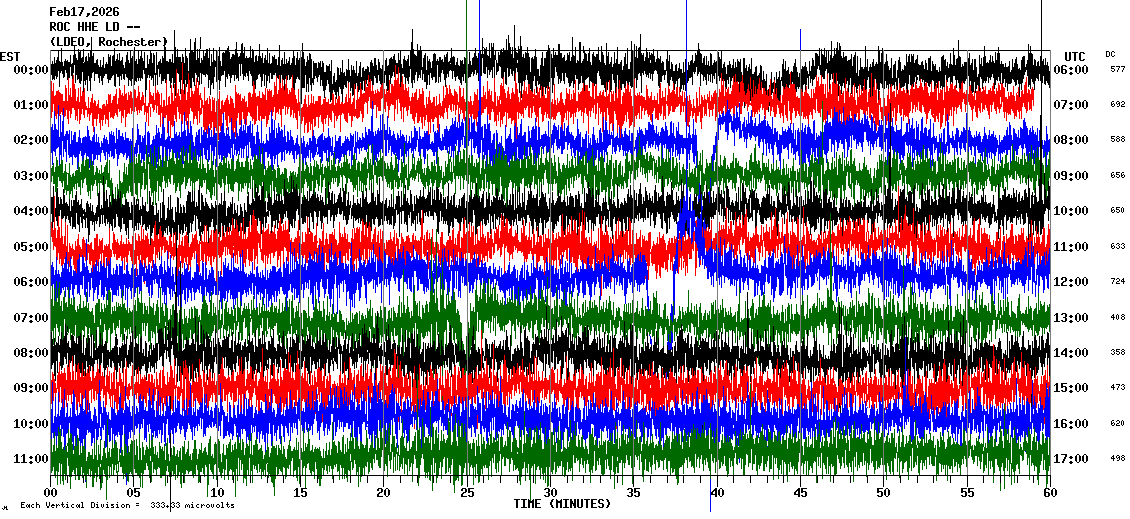Click the DC value 724
This screenshot has height=519, width=1130.
point(1117,282)
